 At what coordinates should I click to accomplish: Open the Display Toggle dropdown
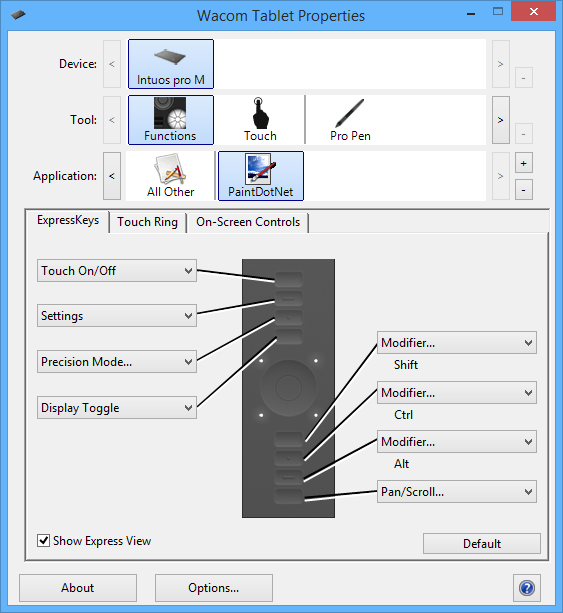click(x=117, y=408)
